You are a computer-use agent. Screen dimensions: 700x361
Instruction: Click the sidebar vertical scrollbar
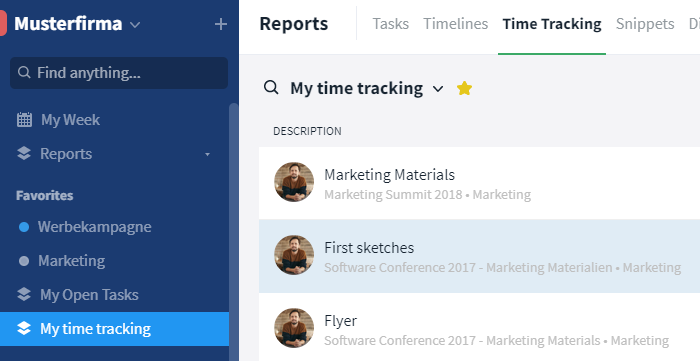click(x=233, y=232)
